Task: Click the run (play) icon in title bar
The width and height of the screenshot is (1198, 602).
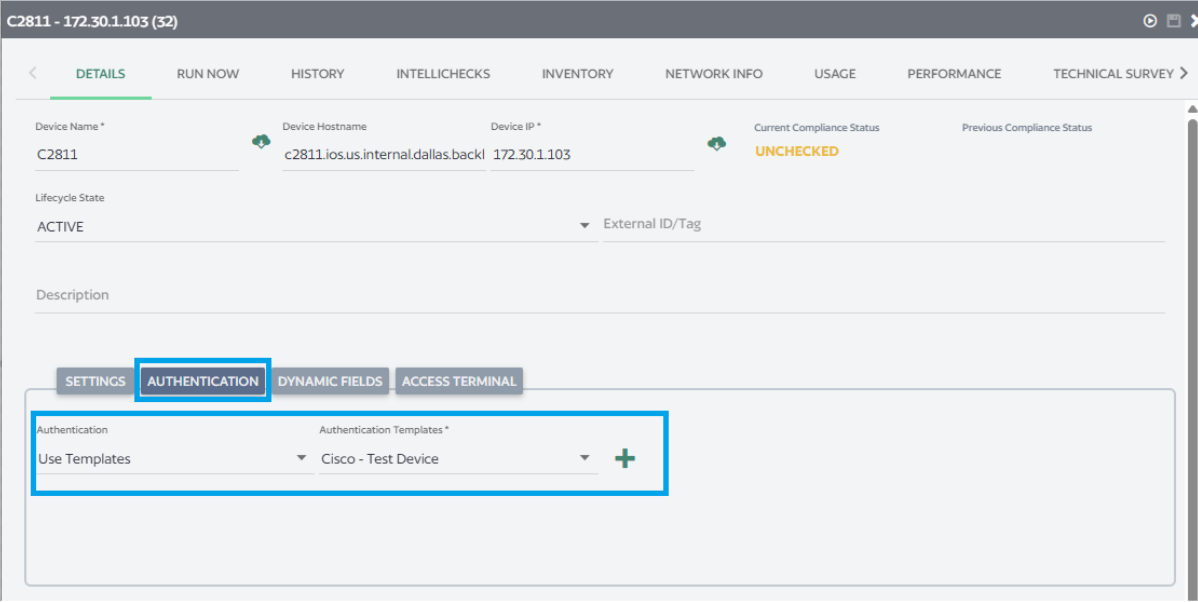Action: click(x=1150, y=21)
